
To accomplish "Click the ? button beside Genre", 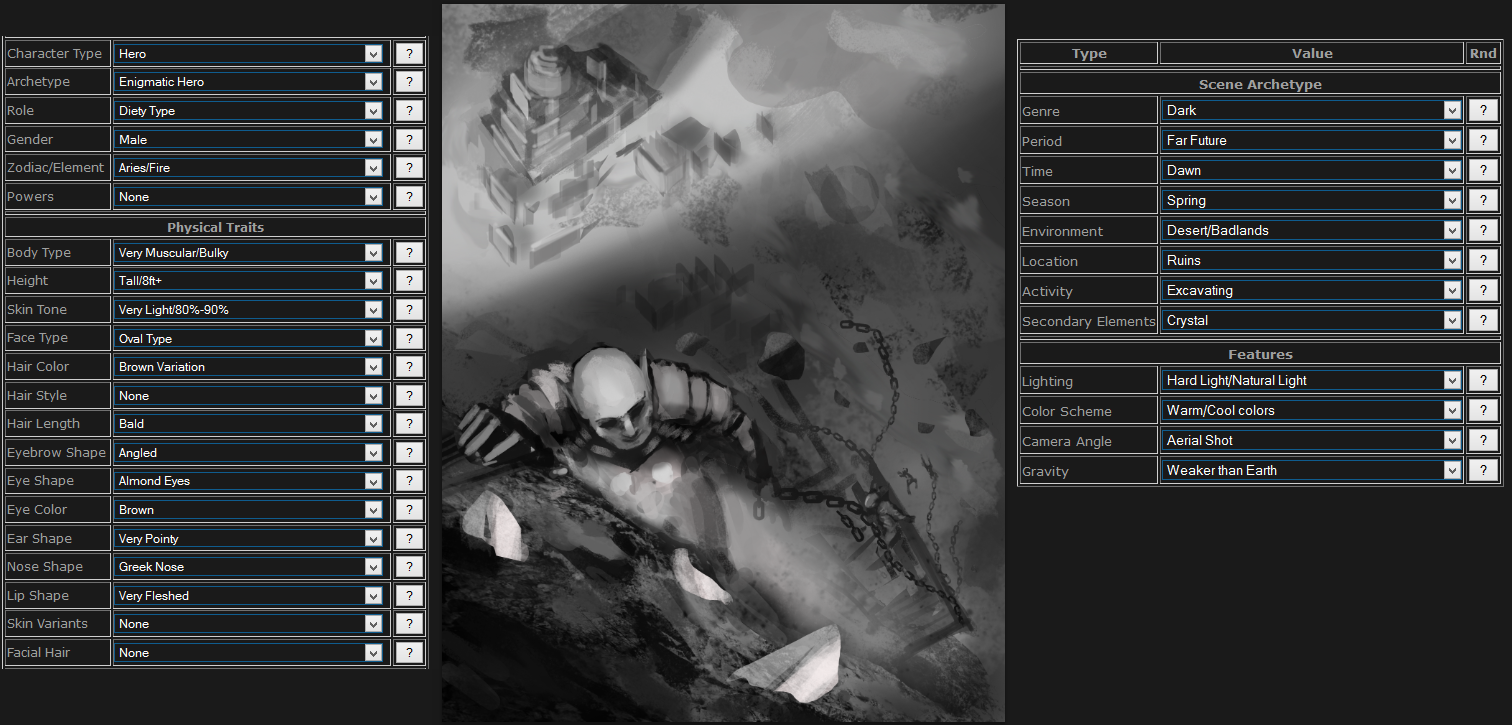I will tap(1482, 111).
